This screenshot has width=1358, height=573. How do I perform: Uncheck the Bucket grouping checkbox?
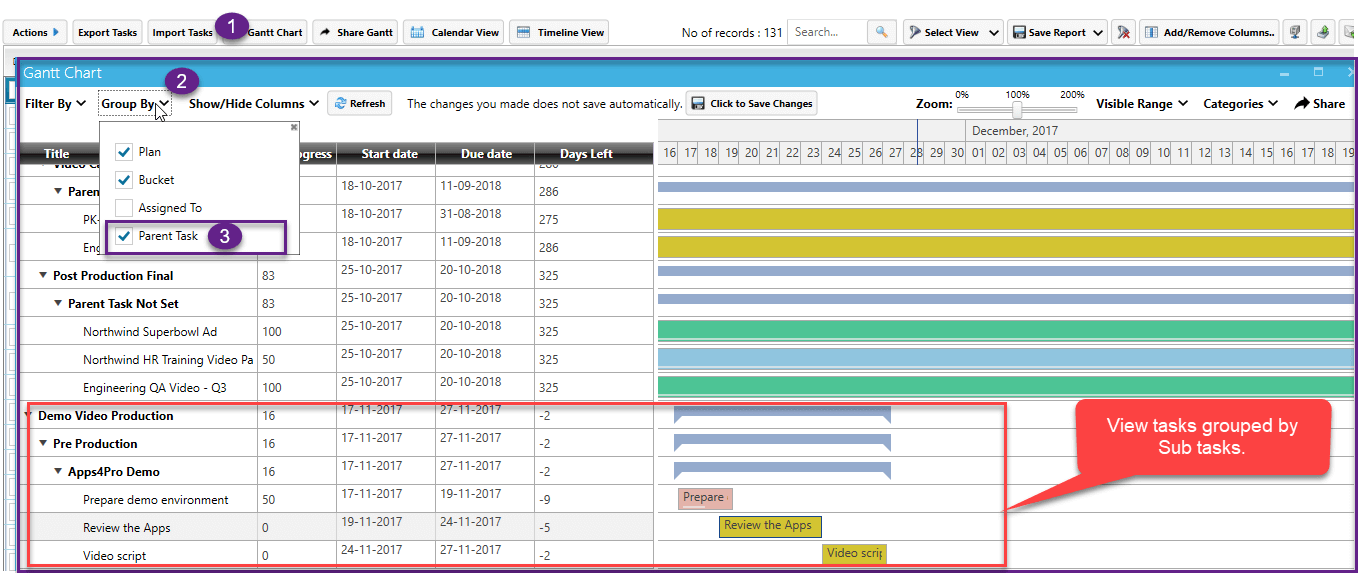point(124,180)
